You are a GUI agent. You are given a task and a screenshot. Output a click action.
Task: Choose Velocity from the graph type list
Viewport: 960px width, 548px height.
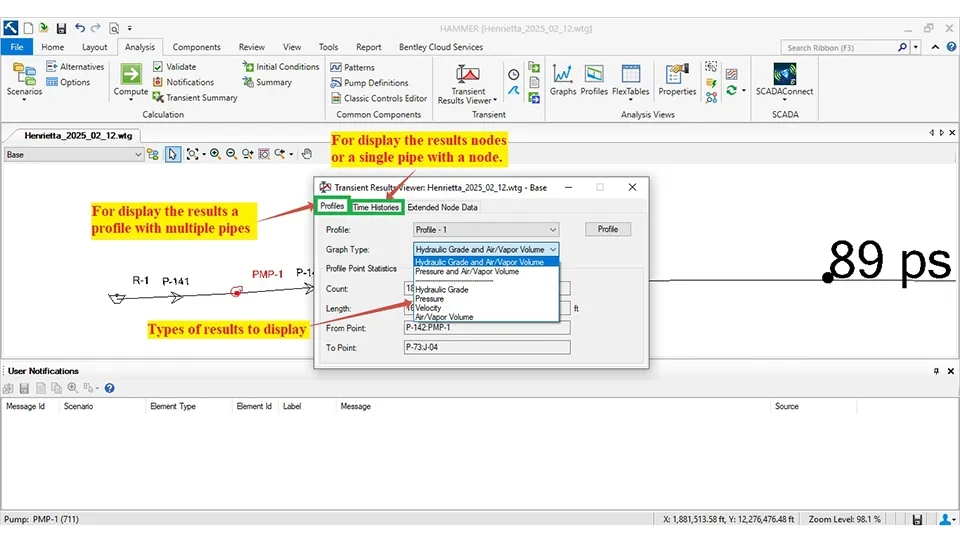428,308
